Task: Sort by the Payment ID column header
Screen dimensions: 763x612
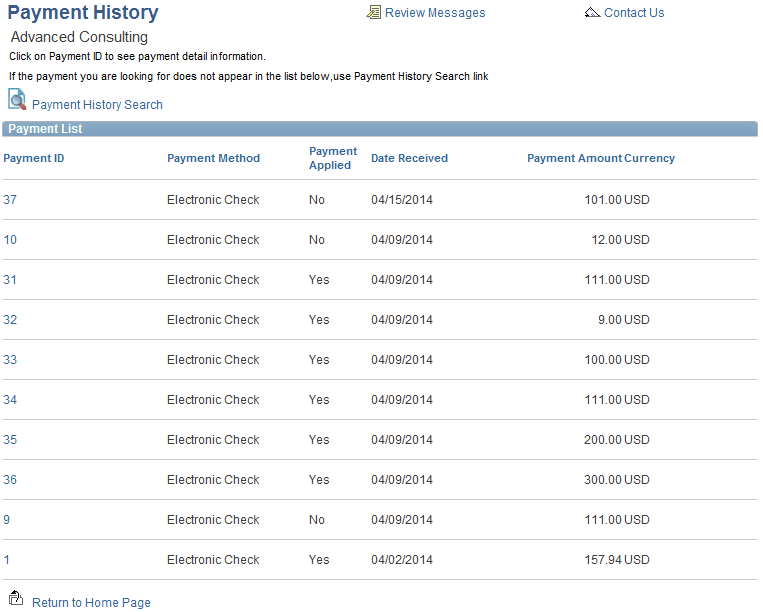Action: pos(34,158)
